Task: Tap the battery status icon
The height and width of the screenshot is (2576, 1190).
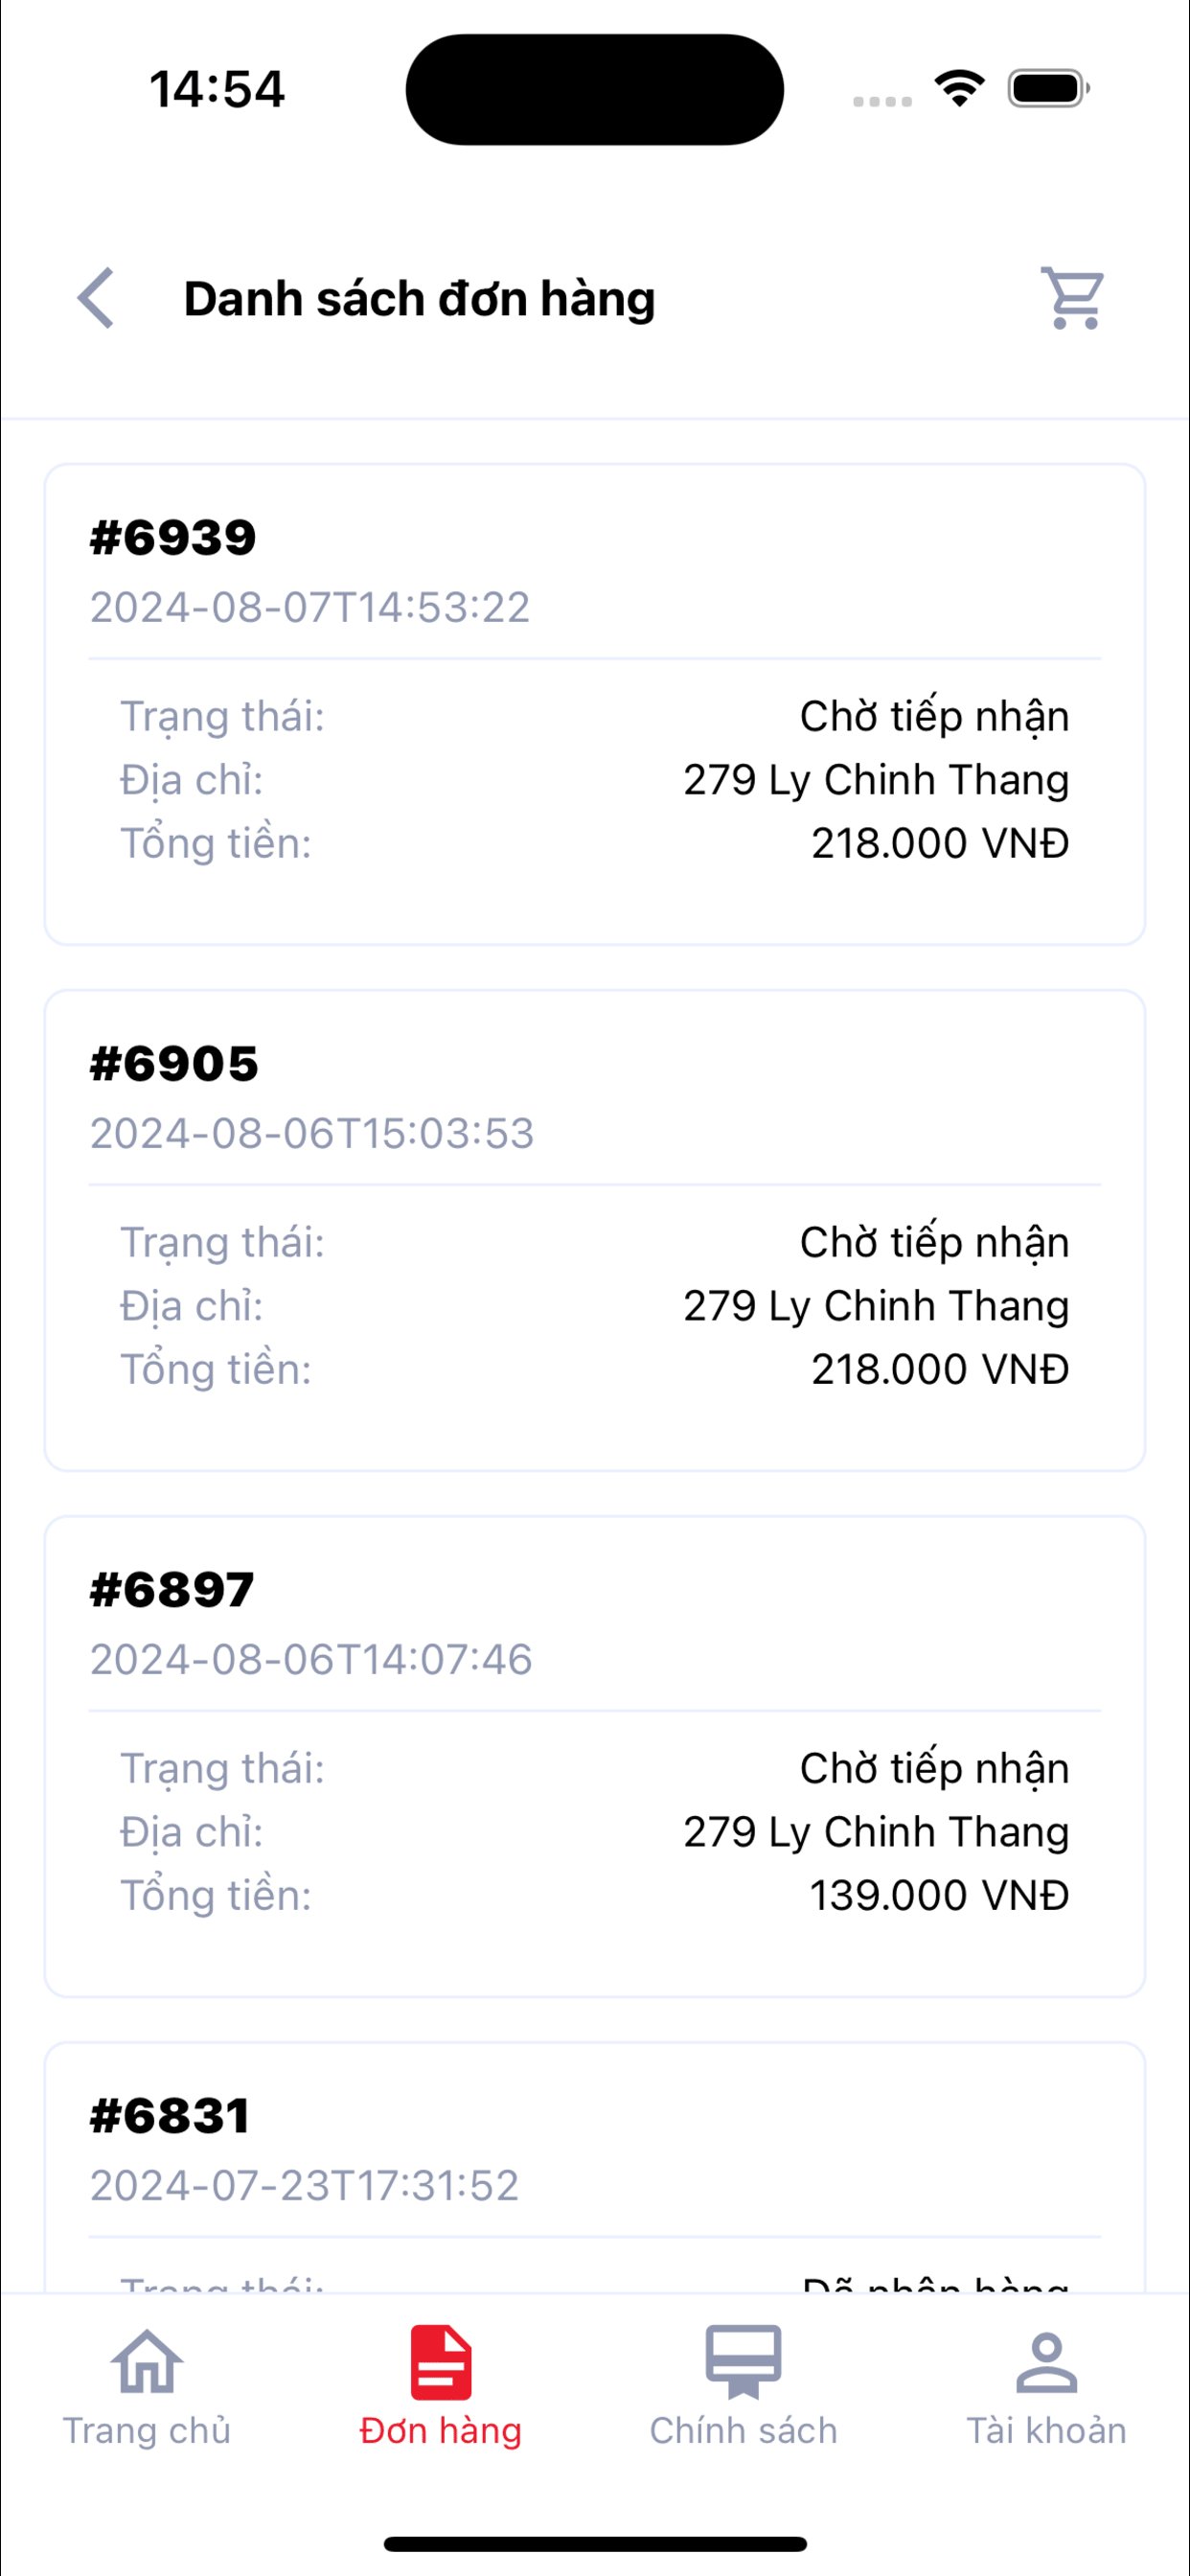Action: pos(1048,89)
